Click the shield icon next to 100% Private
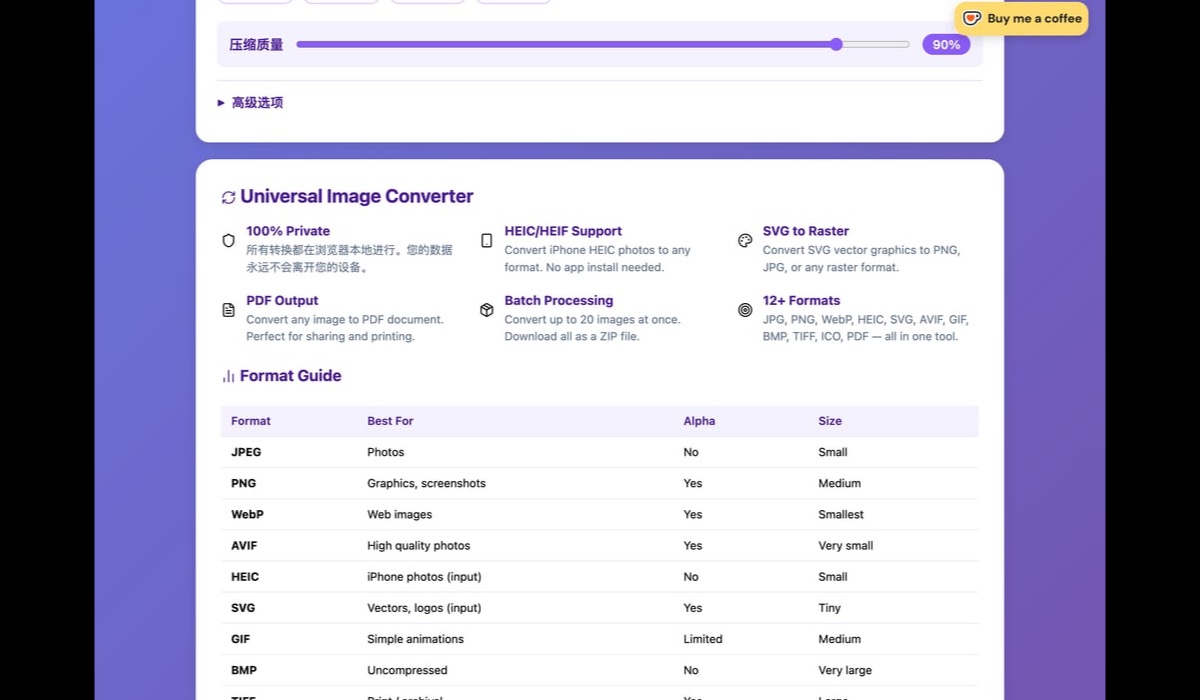The width and height of the screenshot is (1200, 700). pyautogui.click(x=228, y=240)
